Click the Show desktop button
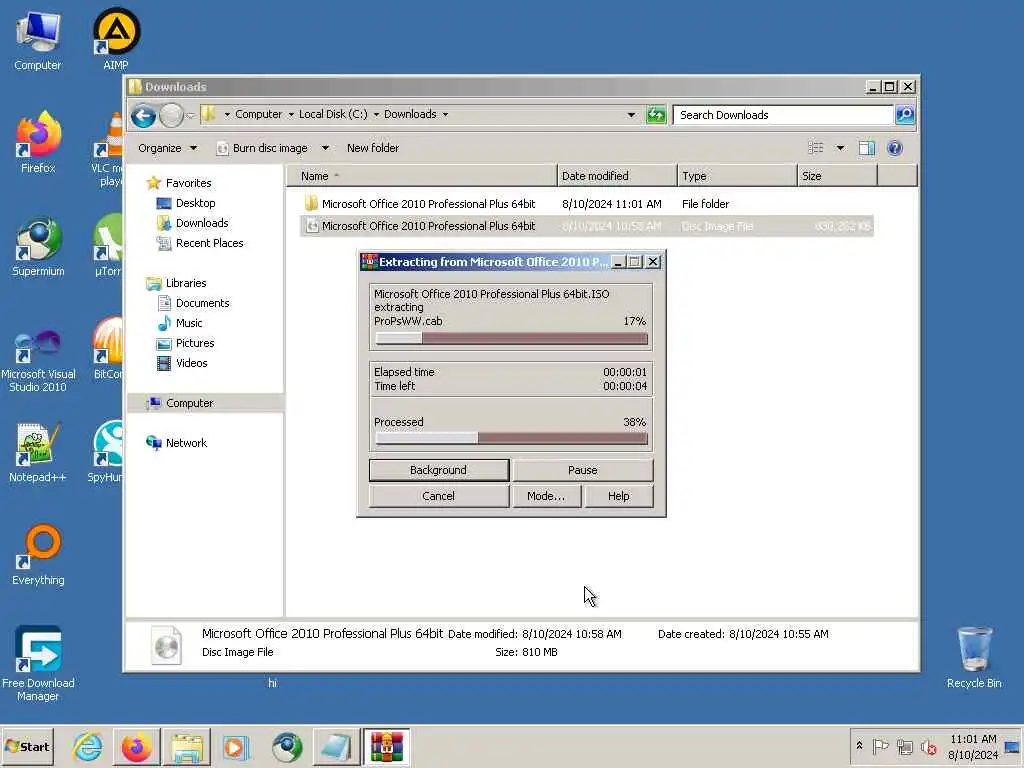 (x=1012, y=746)
